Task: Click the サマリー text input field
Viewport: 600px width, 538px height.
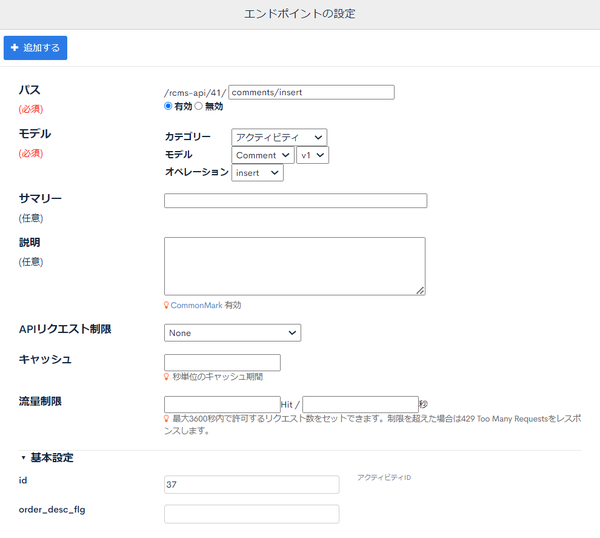Action: (x=295, y=201)
